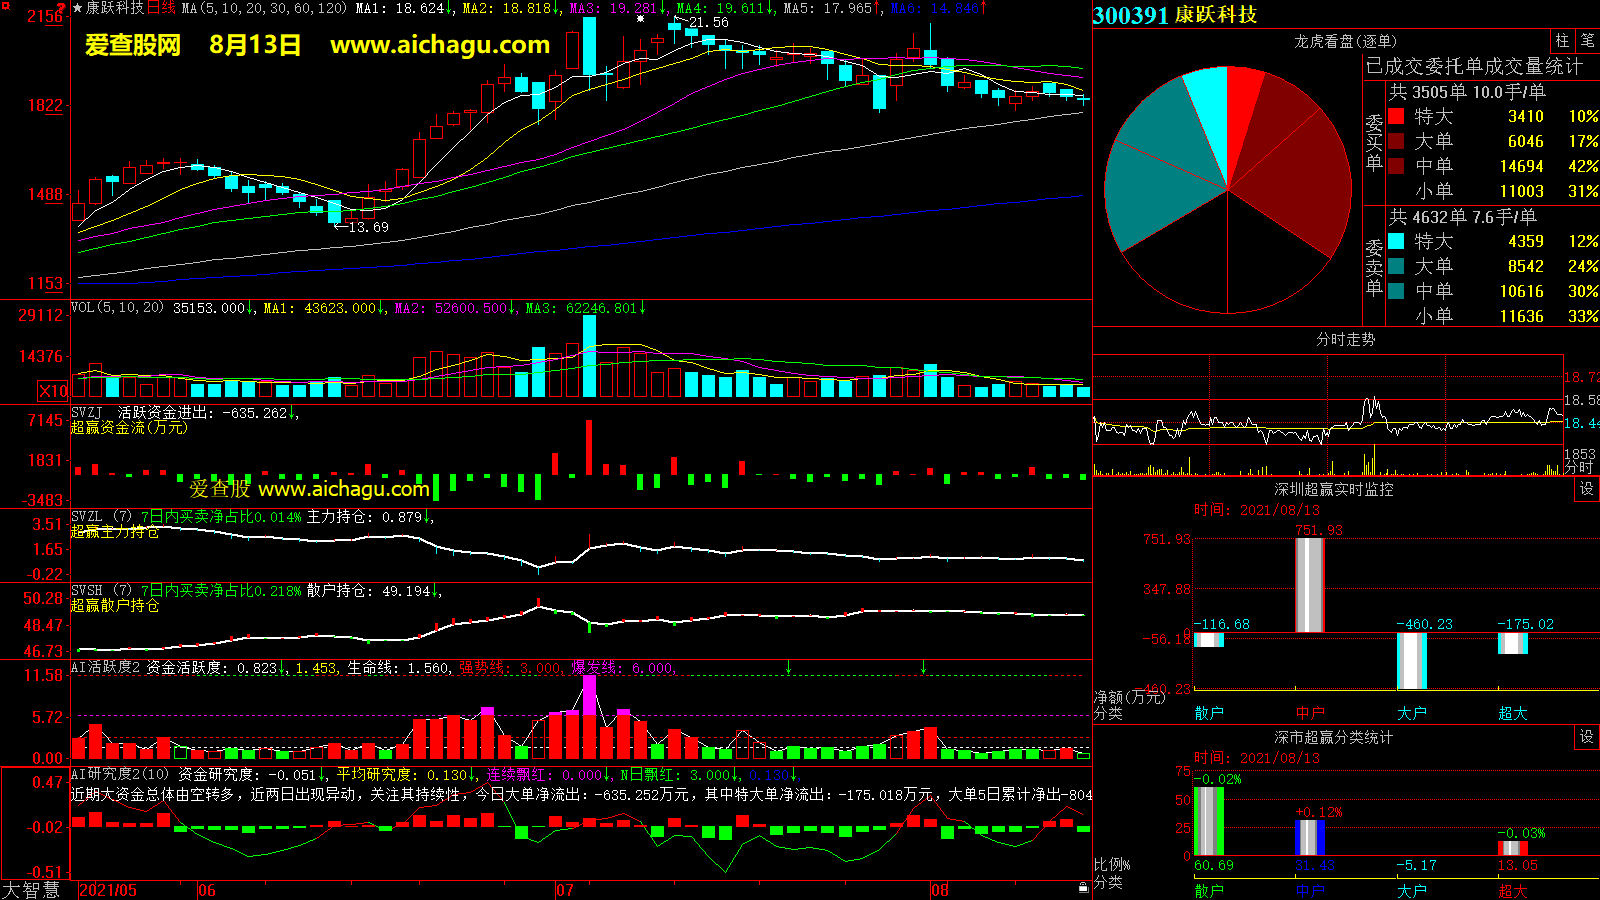Switch to 笔 per-trade view button

pyautogui.click(x=1587, y=41)
